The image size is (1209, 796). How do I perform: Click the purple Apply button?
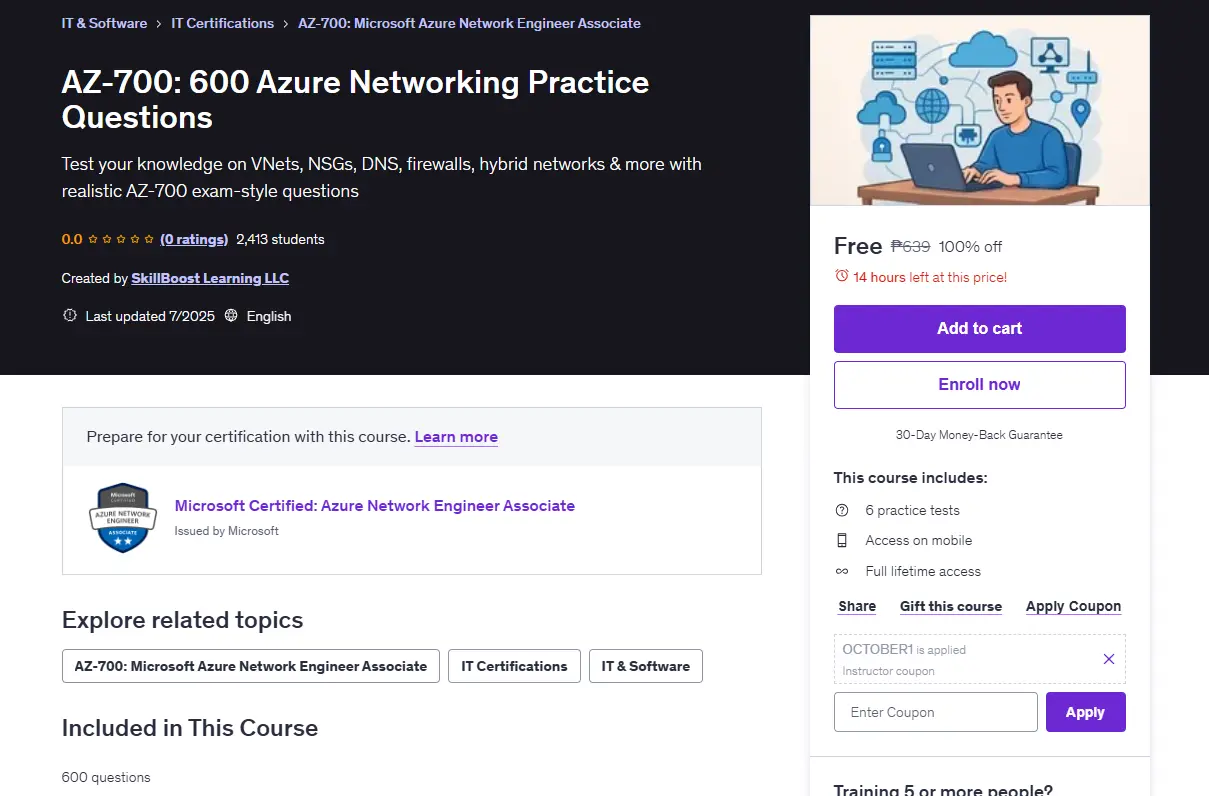coord(1085,712)
